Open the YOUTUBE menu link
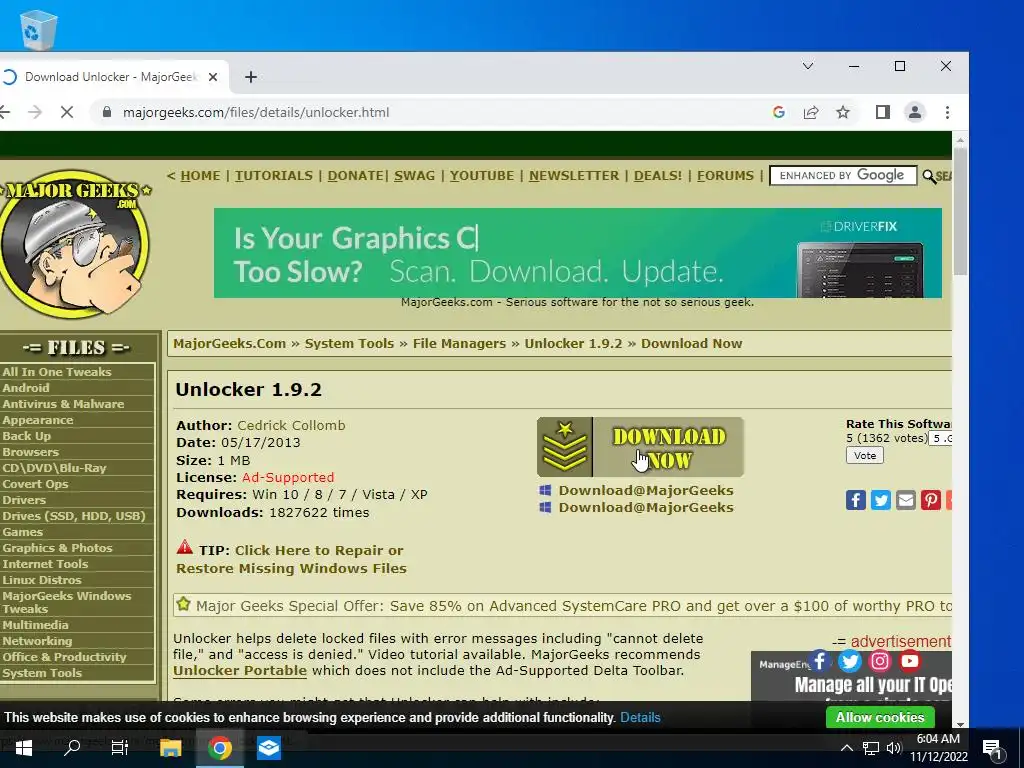Viewport: 1024px width, 768px height. click(482, 176)
